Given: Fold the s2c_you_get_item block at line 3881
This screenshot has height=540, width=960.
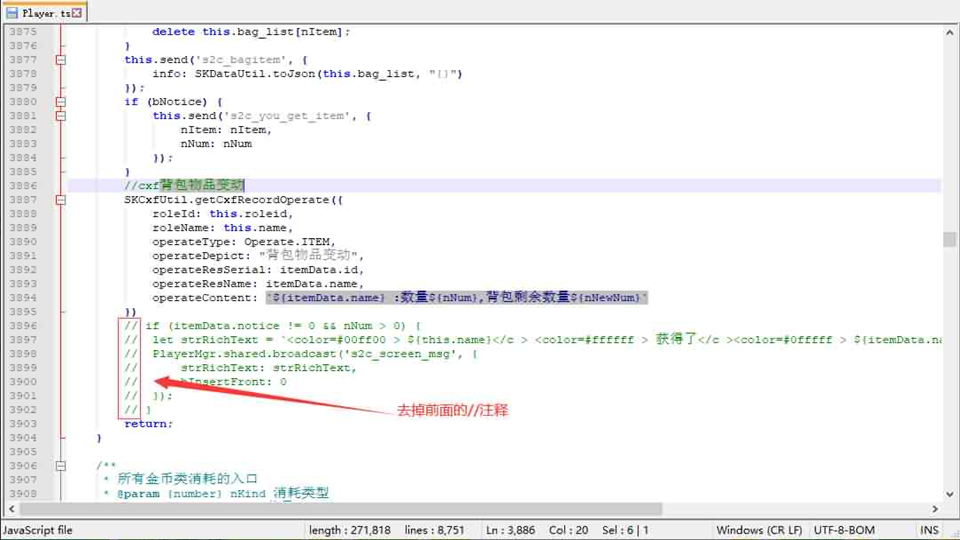Looking at the screenshot, I should 61,116.
